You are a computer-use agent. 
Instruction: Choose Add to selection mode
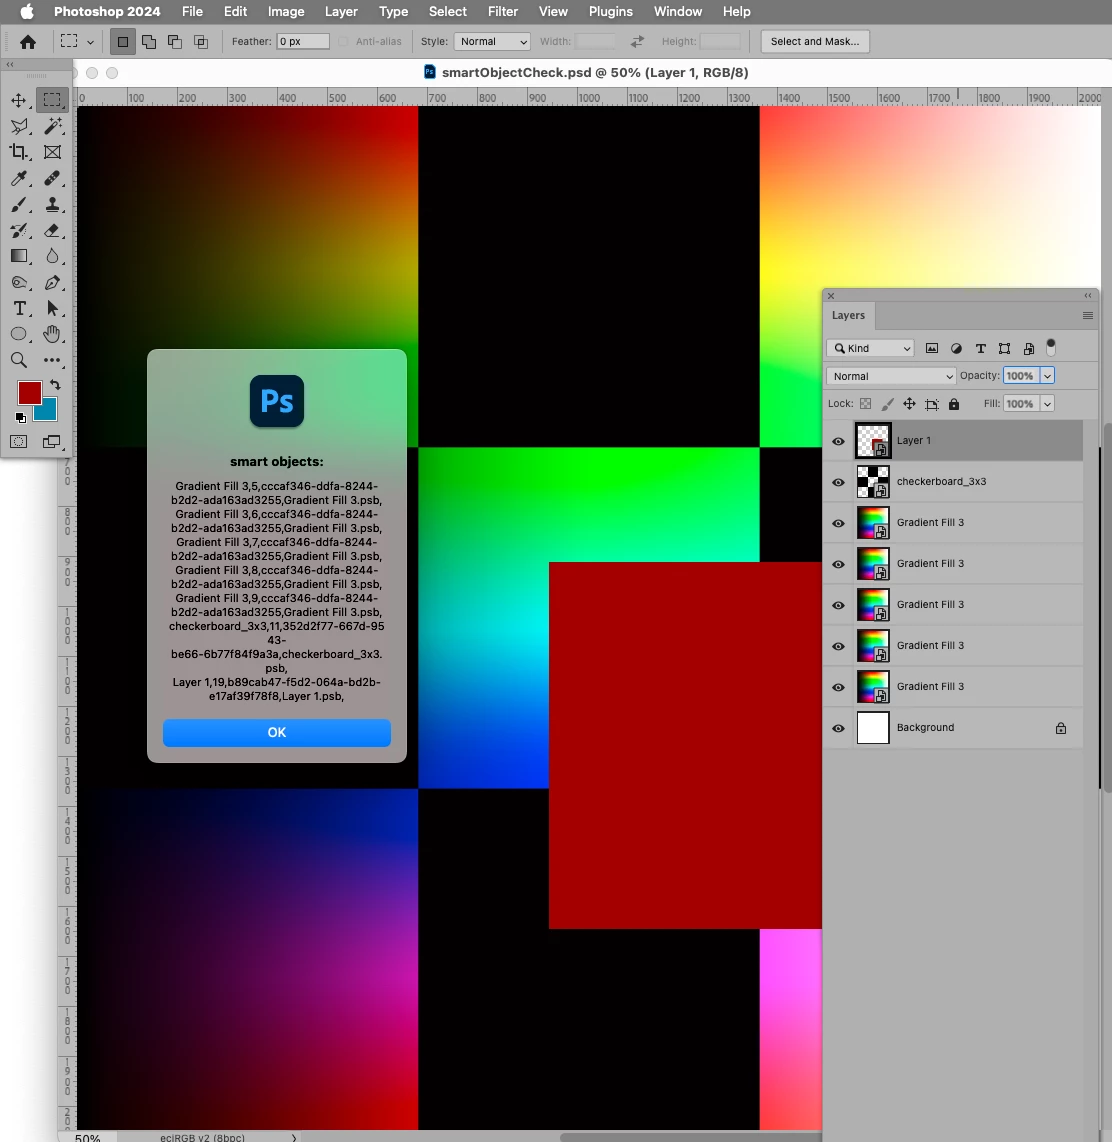point(149,42)
